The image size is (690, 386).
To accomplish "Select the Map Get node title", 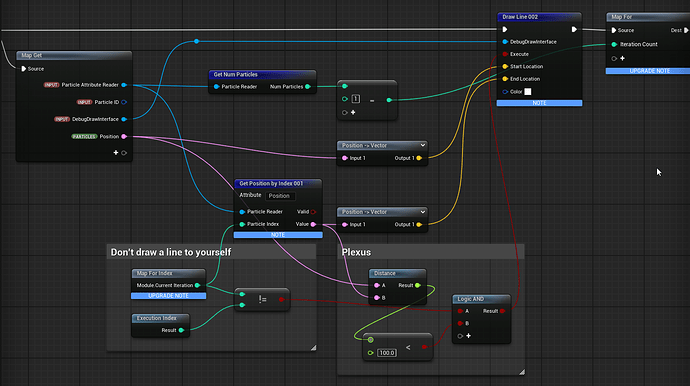I will click(32, 55).
